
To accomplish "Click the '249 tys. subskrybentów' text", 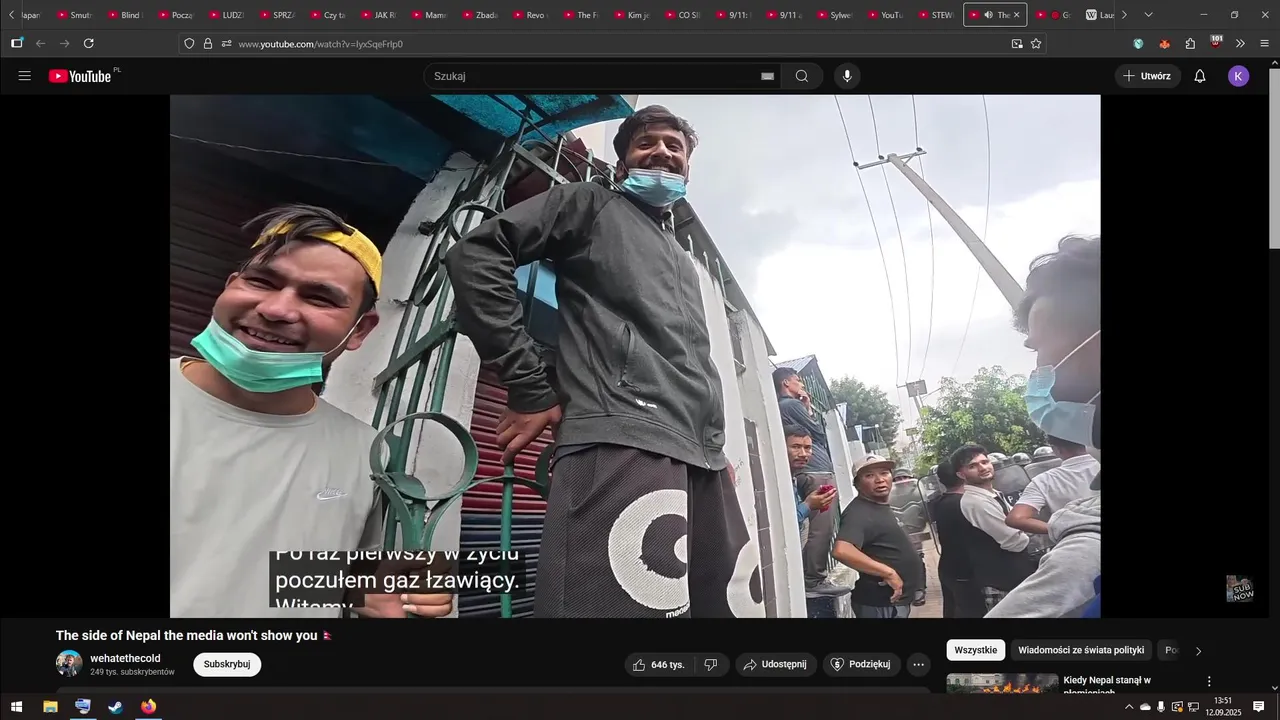I will point(132,672).
